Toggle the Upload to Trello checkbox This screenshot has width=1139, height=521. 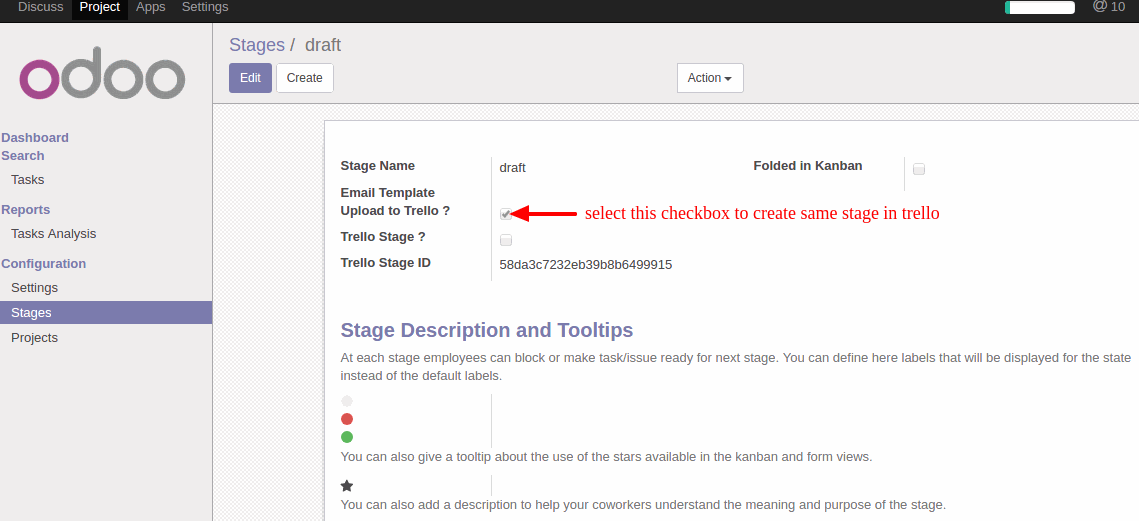tap(506, 214)
